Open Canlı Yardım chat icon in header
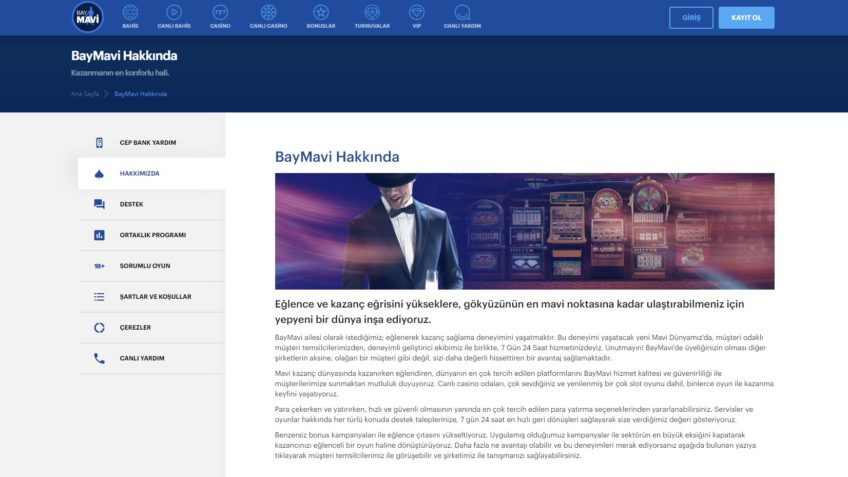Viewport: 848px width, 477px height. click(x=463, y=13)
